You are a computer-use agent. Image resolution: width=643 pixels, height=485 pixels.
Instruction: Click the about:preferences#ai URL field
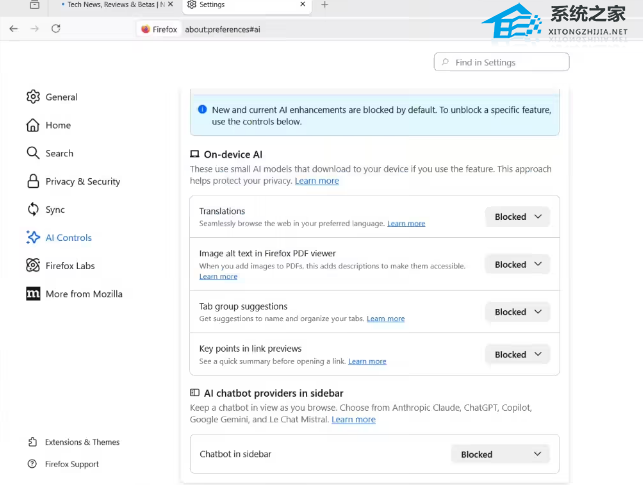(222, 29)
